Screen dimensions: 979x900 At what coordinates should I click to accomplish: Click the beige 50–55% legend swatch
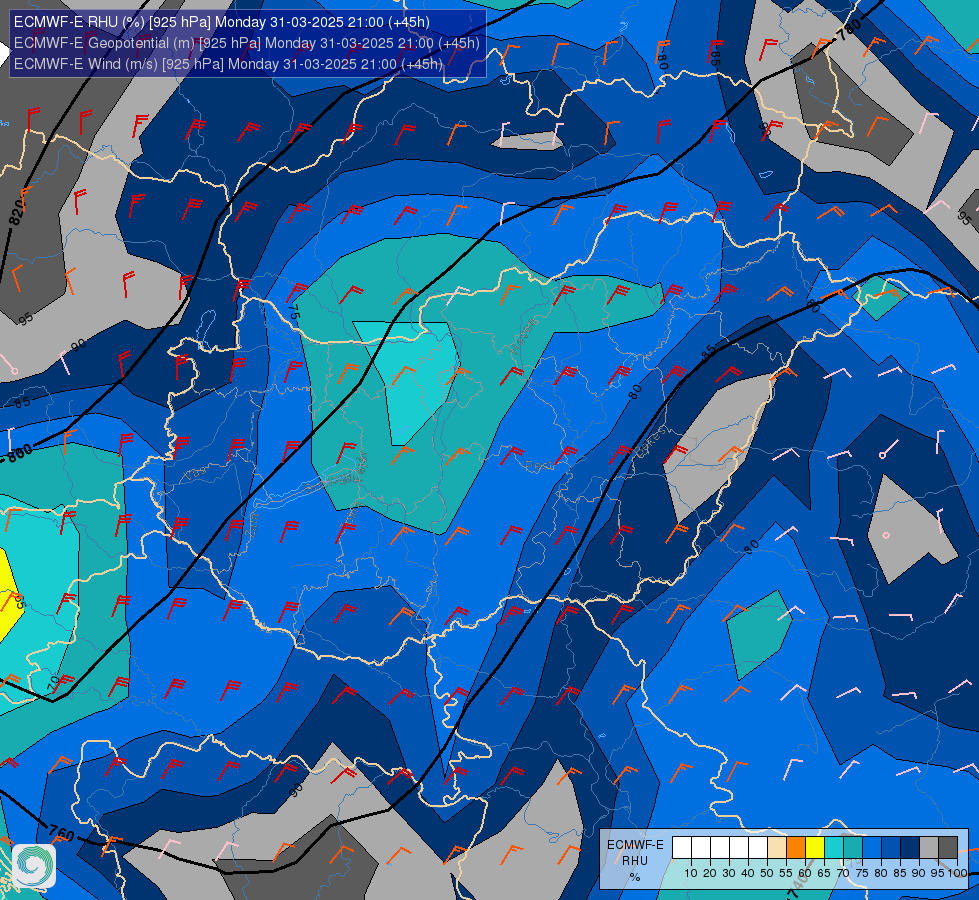click(777, 847)
